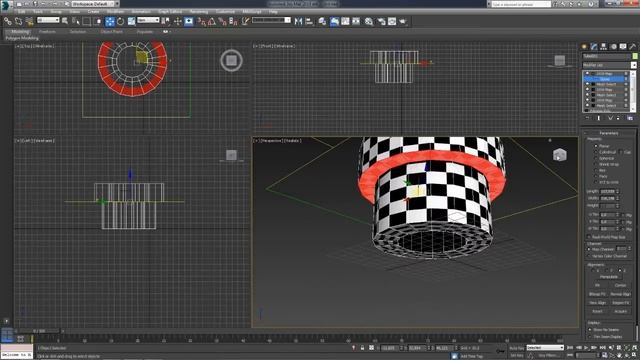This screenshot has width=640, height=360.
Task: Click the Bitmap Fit button
Action: point(597,294)
